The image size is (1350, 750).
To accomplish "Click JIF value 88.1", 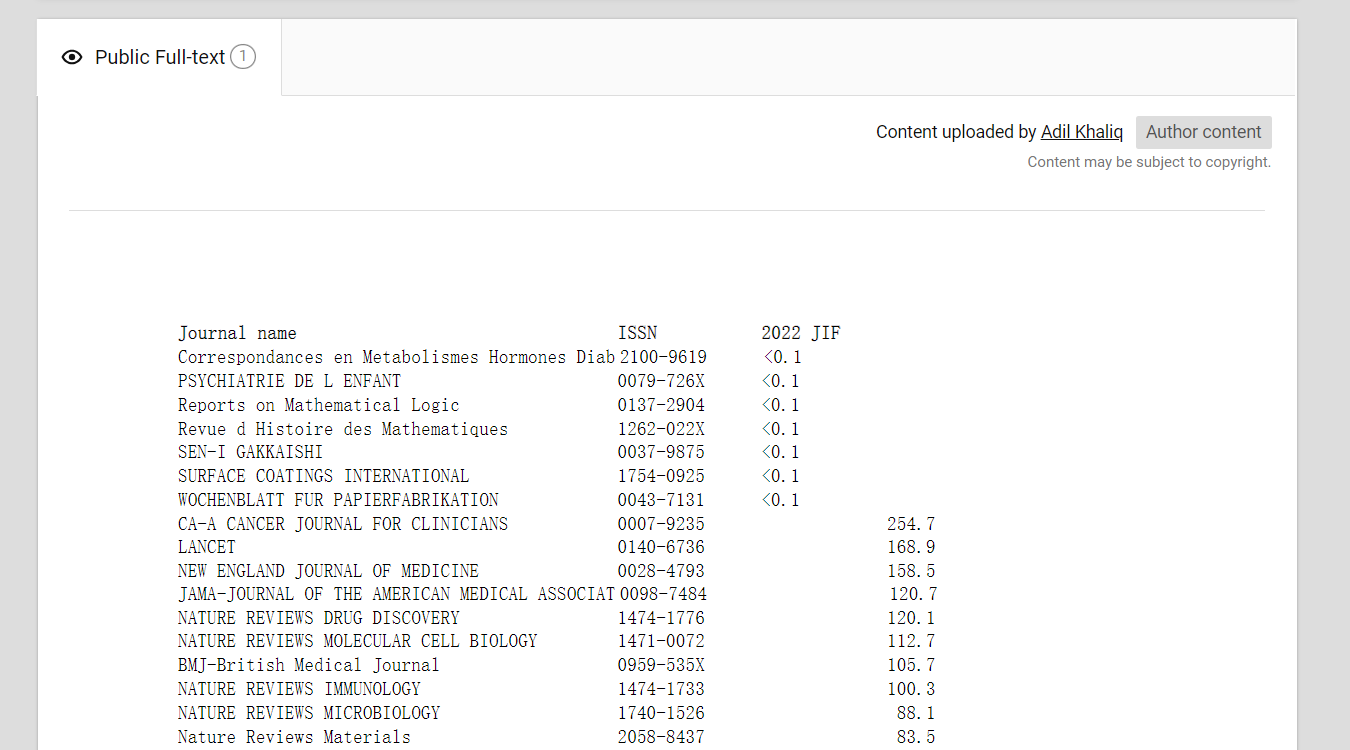I will click(916, 713).
